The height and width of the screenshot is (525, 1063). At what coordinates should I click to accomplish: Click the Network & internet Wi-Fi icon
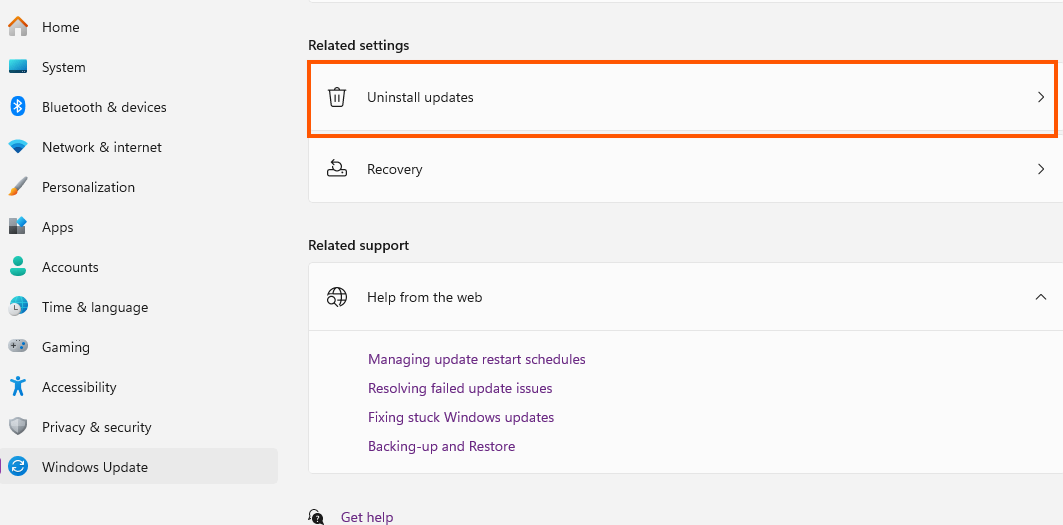click(18, 147)
